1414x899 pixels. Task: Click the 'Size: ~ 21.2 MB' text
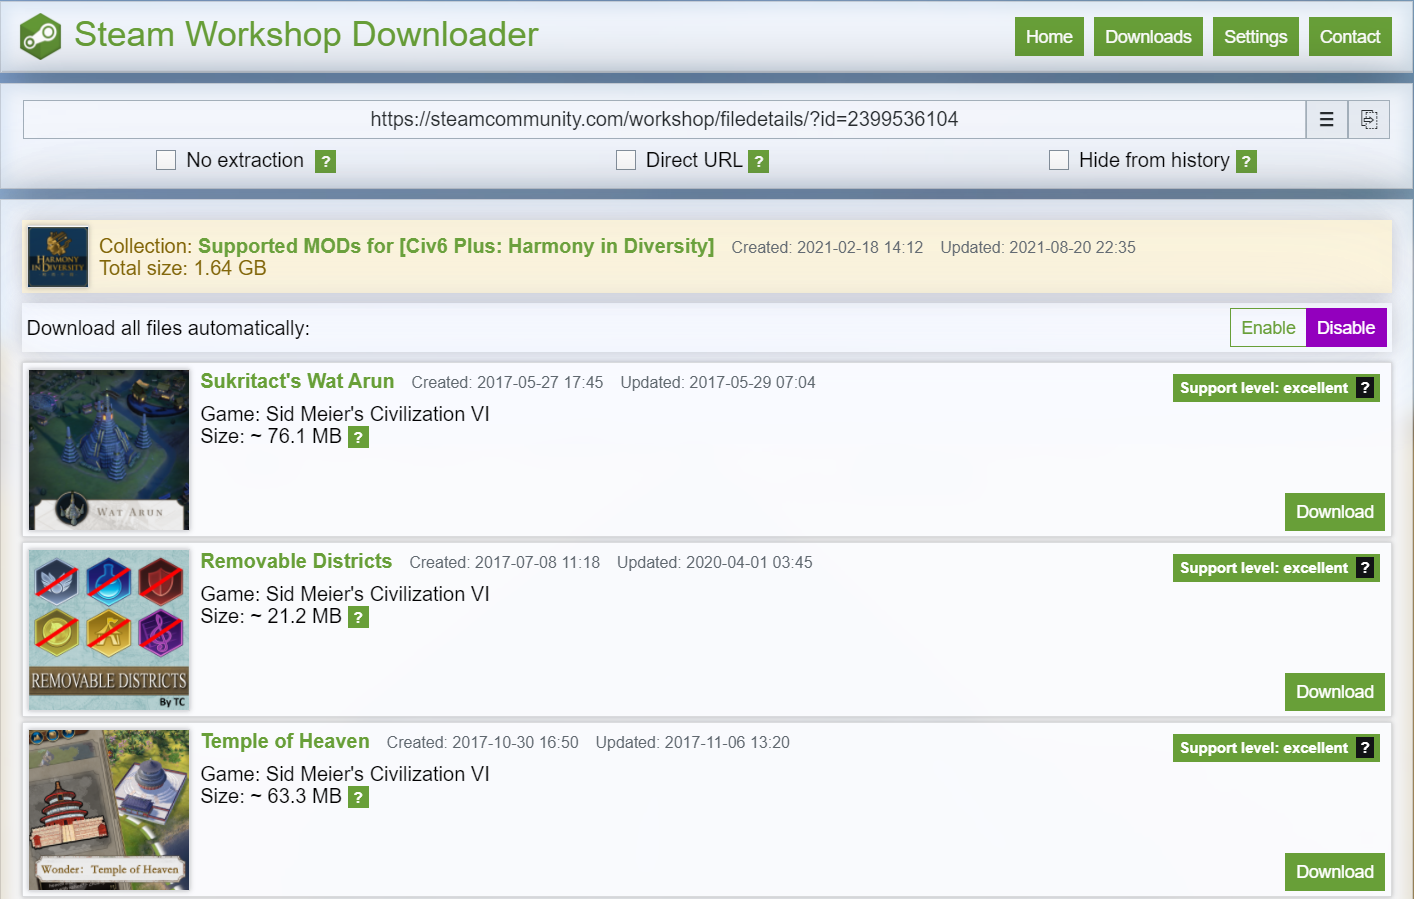coord(271,617)
